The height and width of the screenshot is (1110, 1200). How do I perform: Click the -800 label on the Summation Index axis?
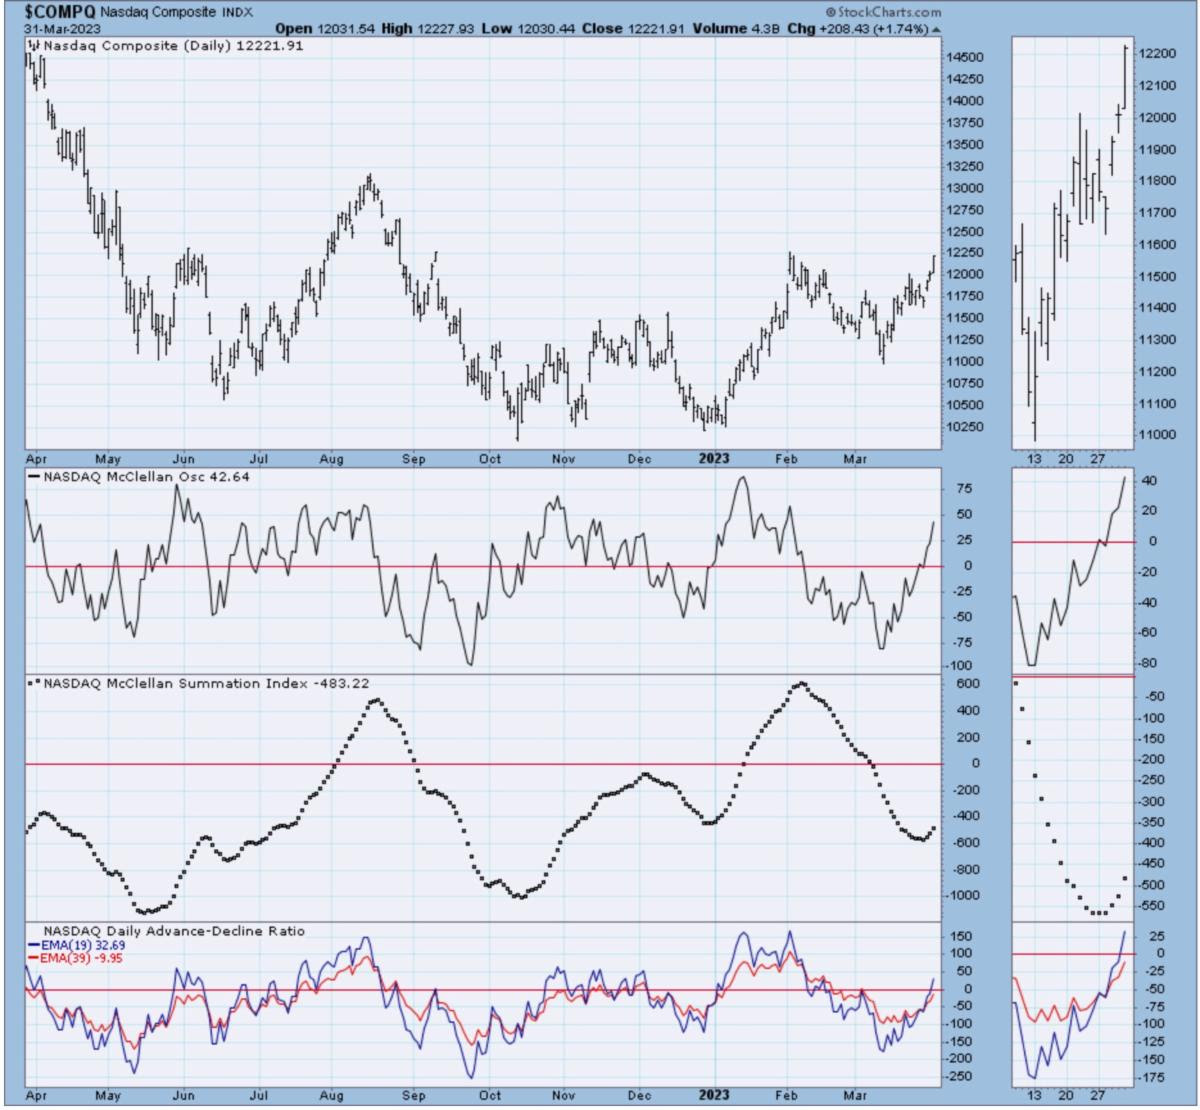pyautogui.click(x=965, y=869)
